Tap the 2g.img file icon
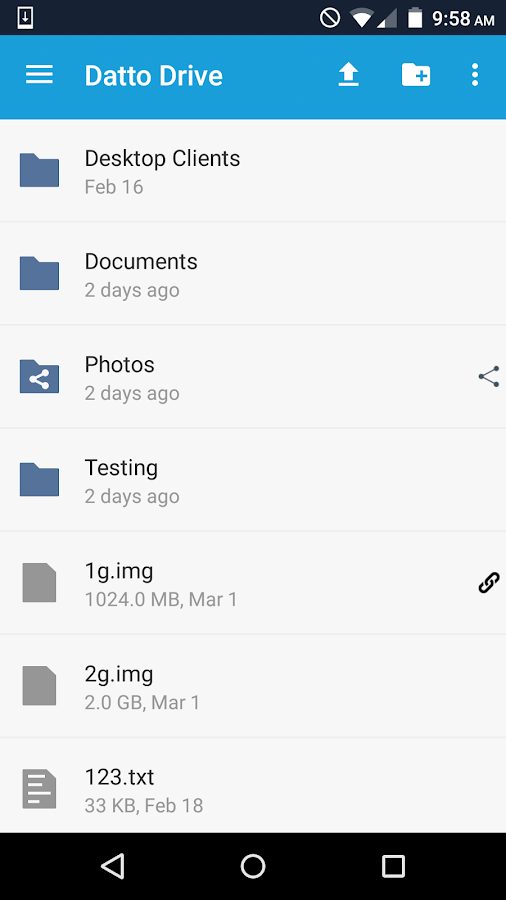This screenshot has width=506, height=900. [x=40, y=686]
